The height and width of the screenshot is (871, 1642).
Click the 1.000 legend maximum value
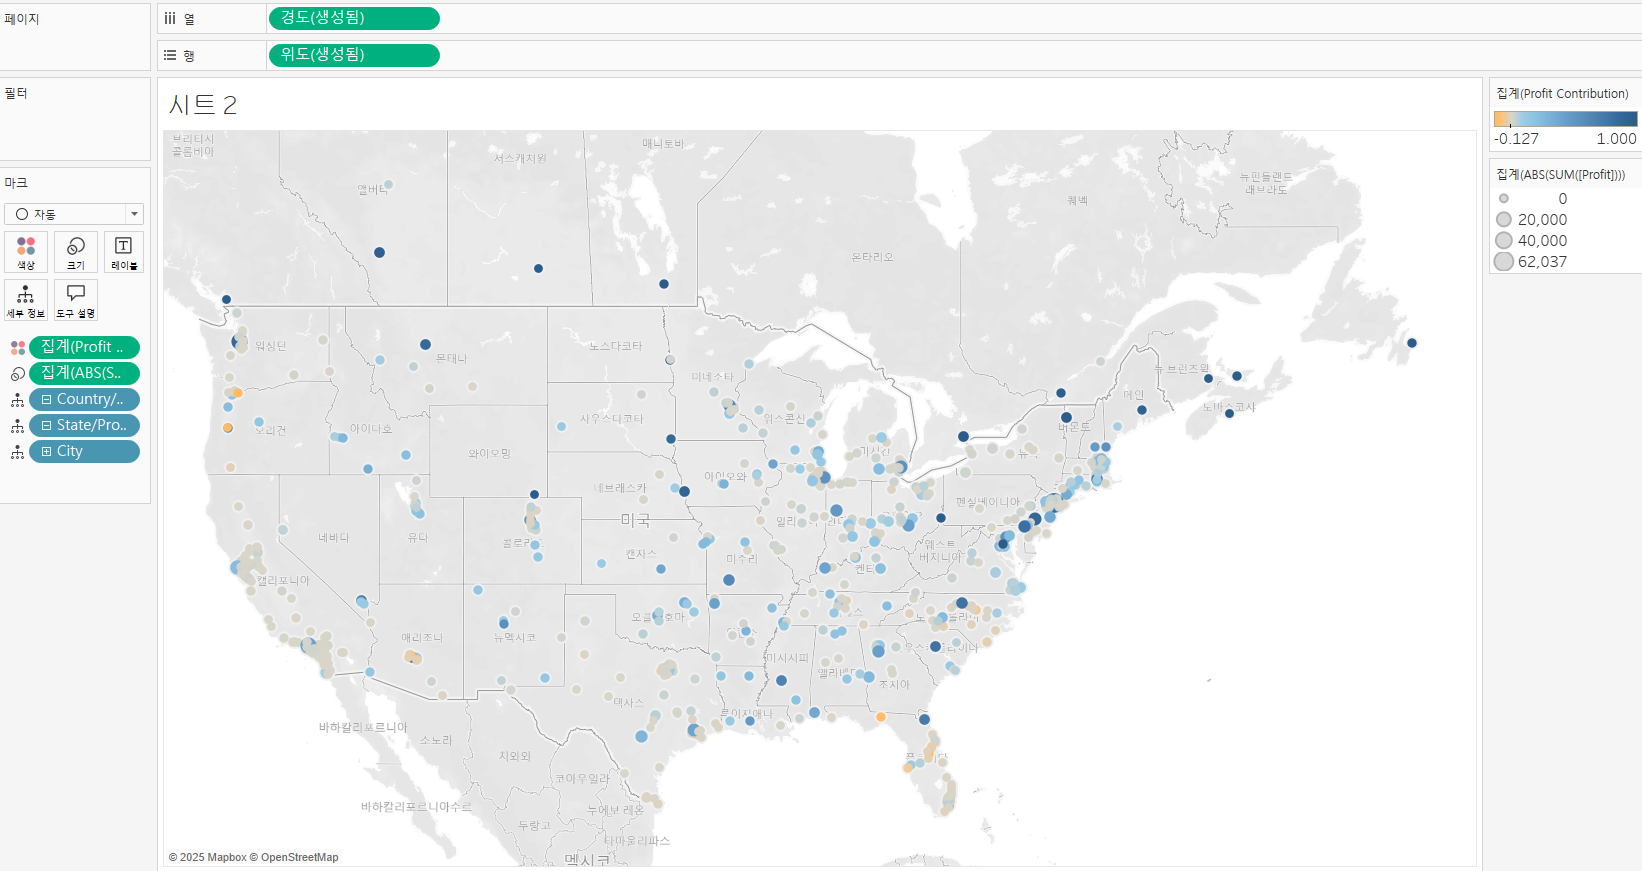coord(1616,139)
